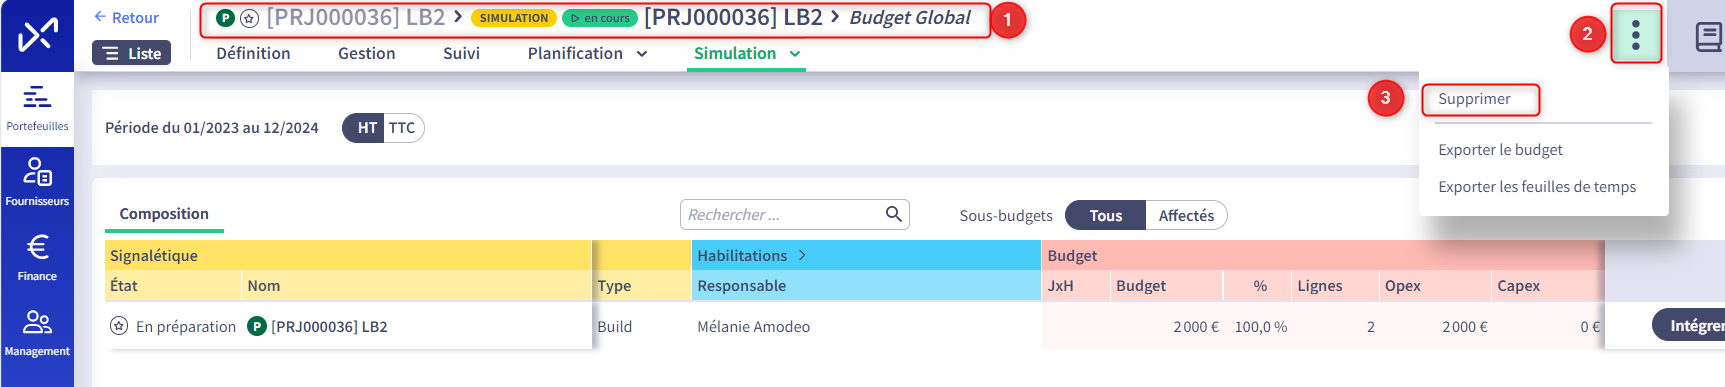The width and height of the screenshot is (1725, 387).
Task: Expand the Habilitations column chevron
Action: pos(802,256)
